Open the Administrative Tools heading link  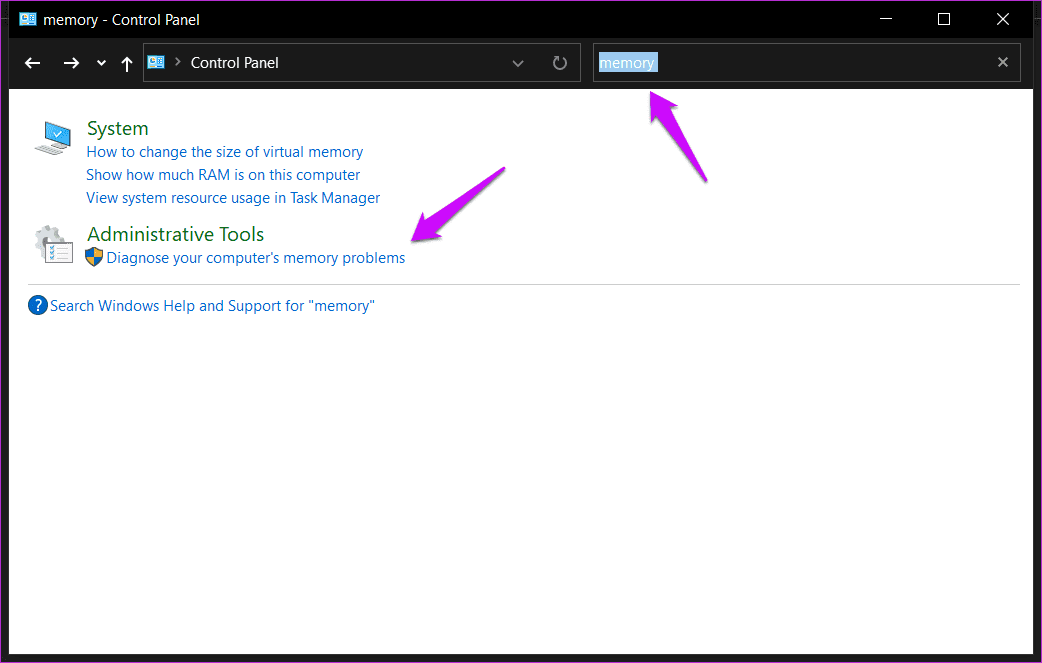[x=175, y=235]
